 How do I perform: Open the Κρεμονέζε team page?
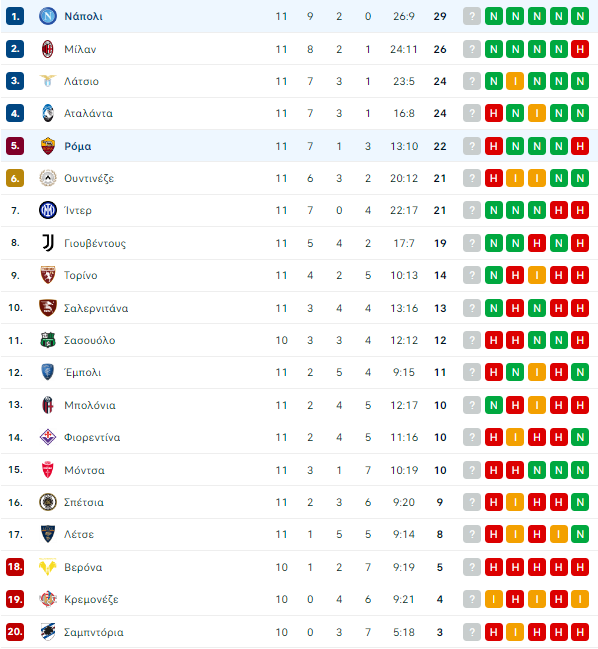[x=91, y=599]
